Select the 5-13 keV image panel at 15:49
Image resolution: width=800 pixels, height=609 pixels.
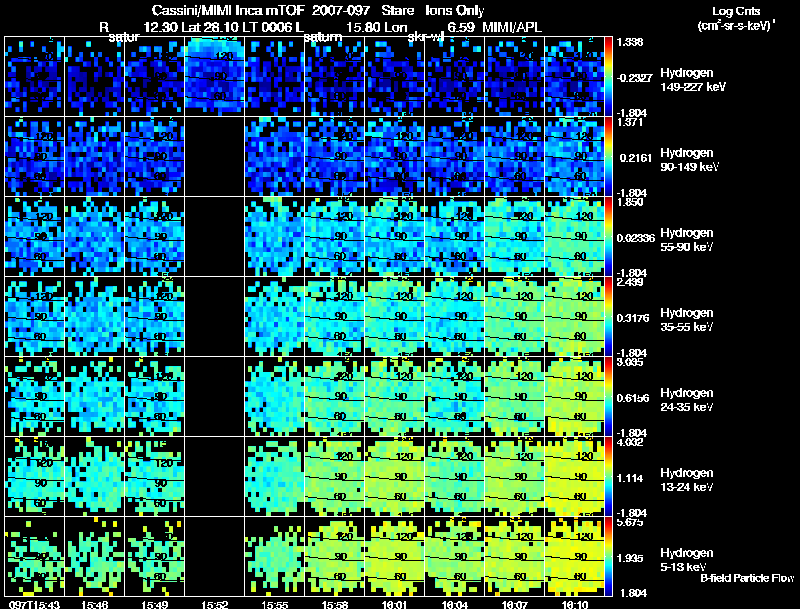[x=155, y=557]
